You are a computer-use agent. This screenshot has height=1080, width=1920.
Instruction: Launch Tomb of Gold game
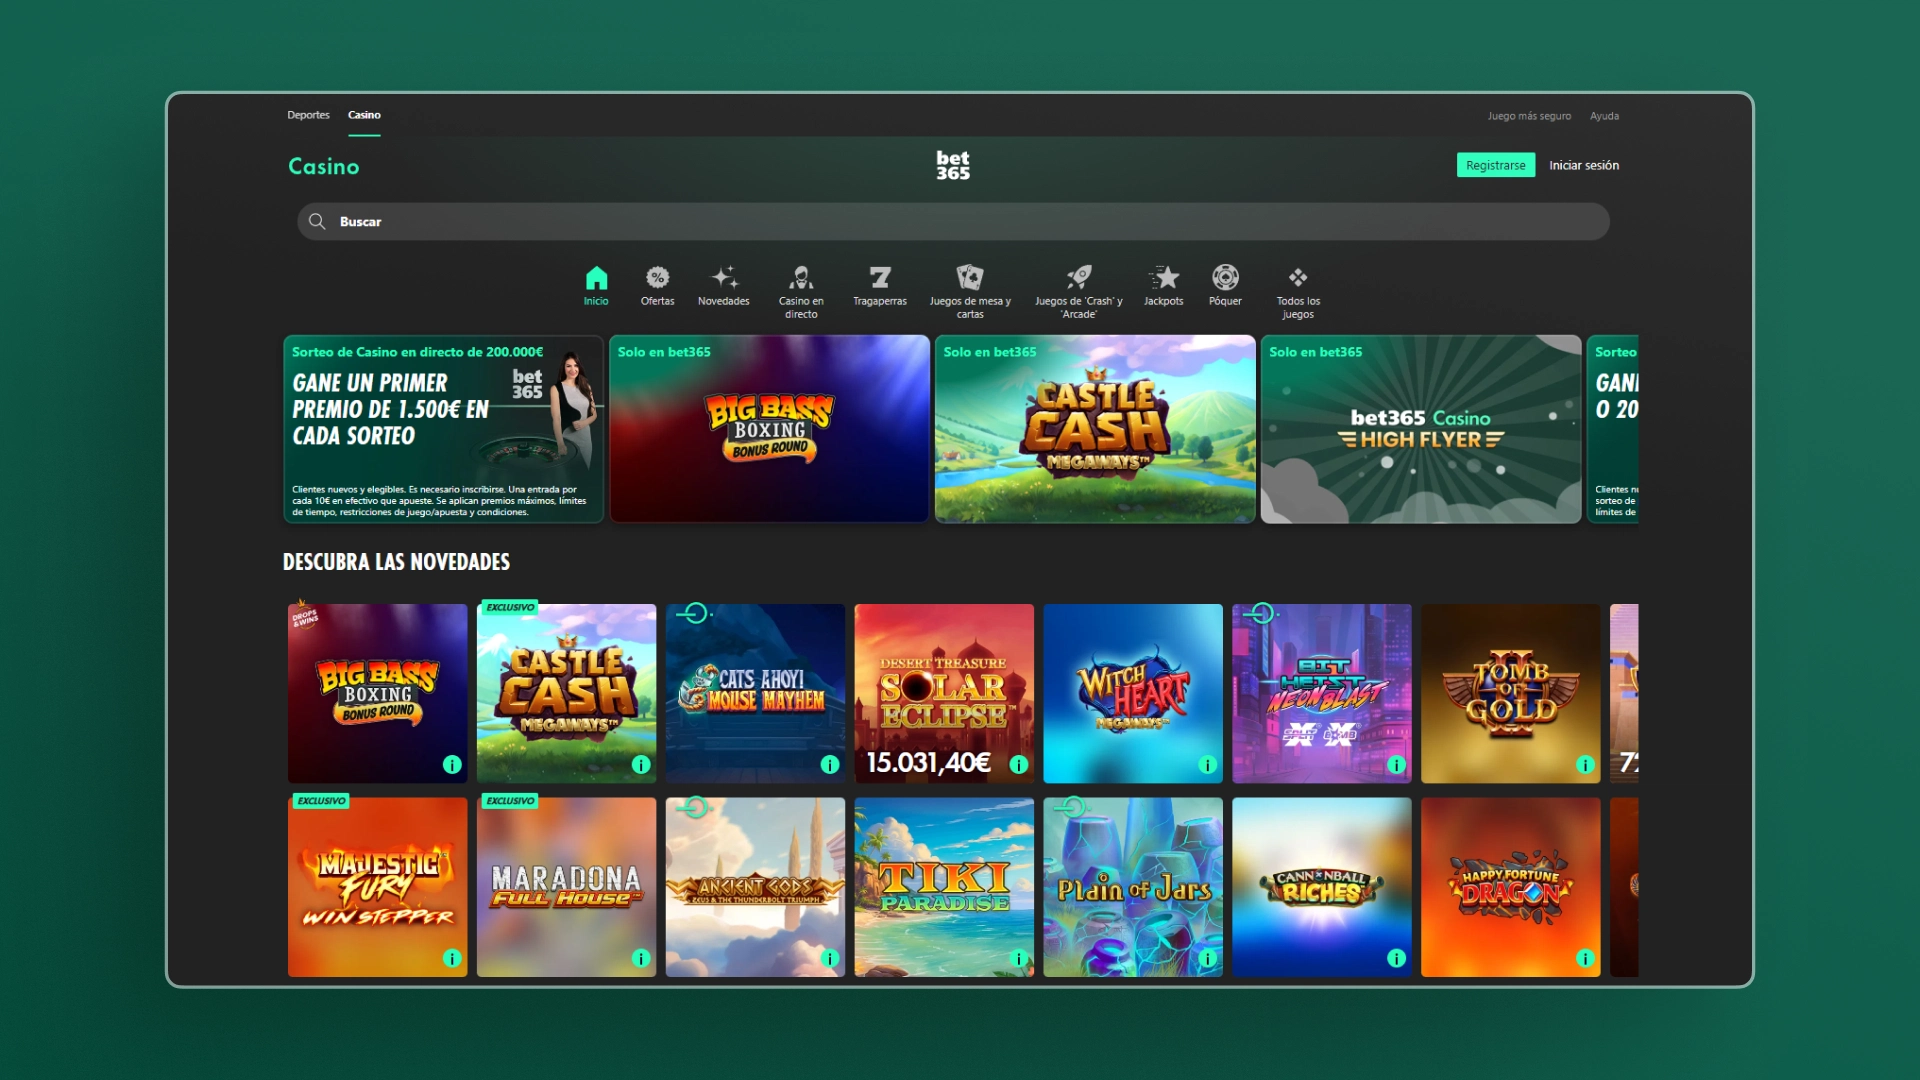coord(1510,693)
